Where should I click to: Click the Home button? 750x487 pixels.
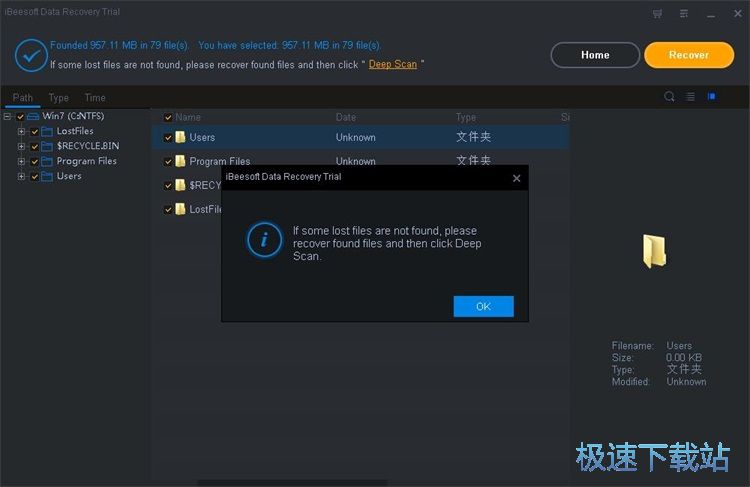tap(595, 55)
